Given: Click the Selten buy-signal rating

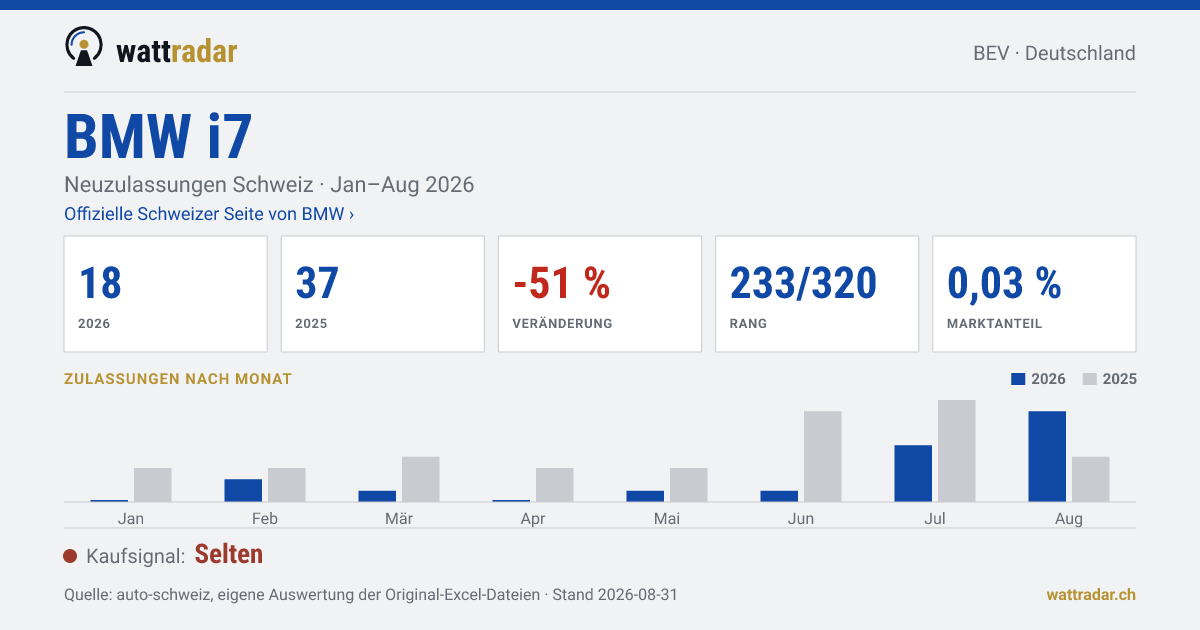Looking at the screenshot, I should (x=229, y=554).
